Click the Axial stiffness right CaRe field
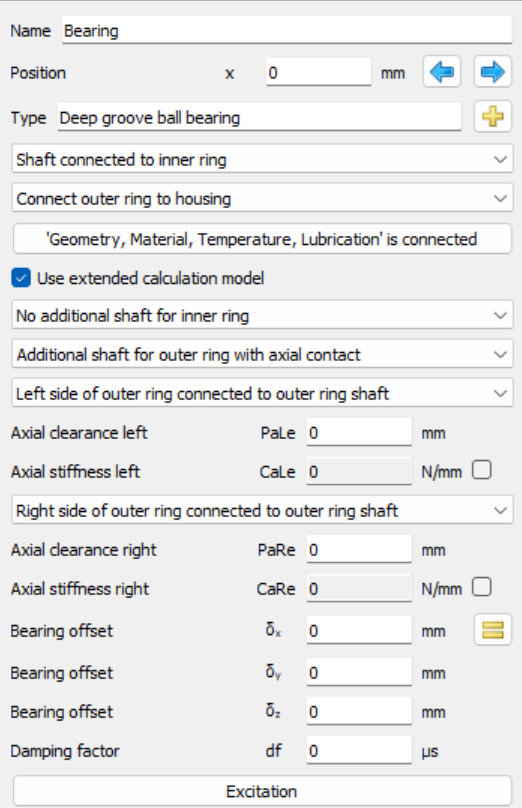Screen dimensions: 522x808 coord(359,588)
